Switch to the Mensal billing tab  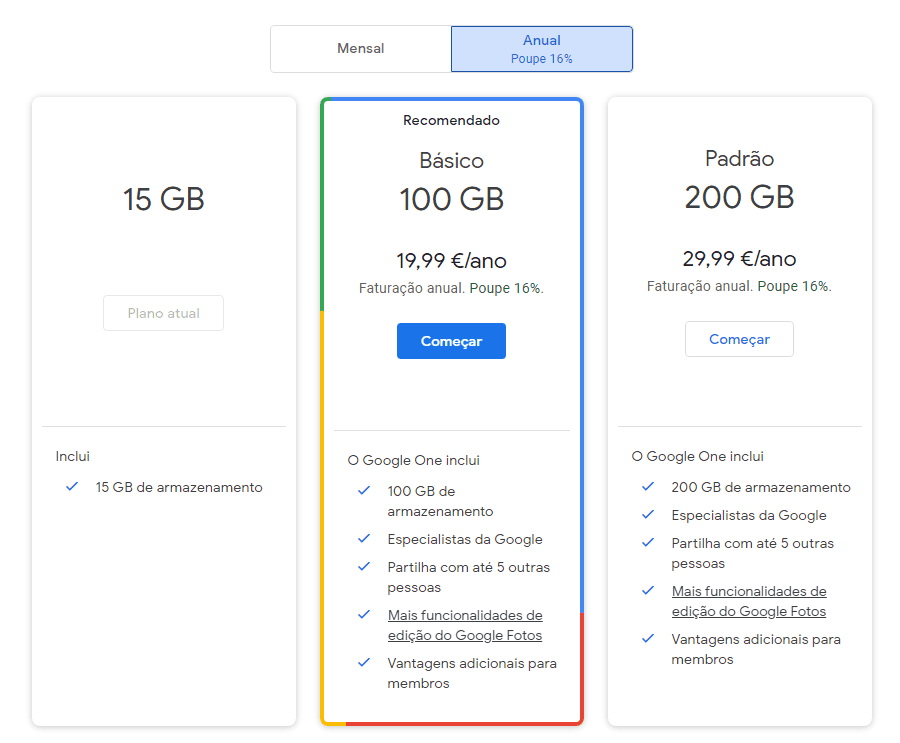pos(360,49)
